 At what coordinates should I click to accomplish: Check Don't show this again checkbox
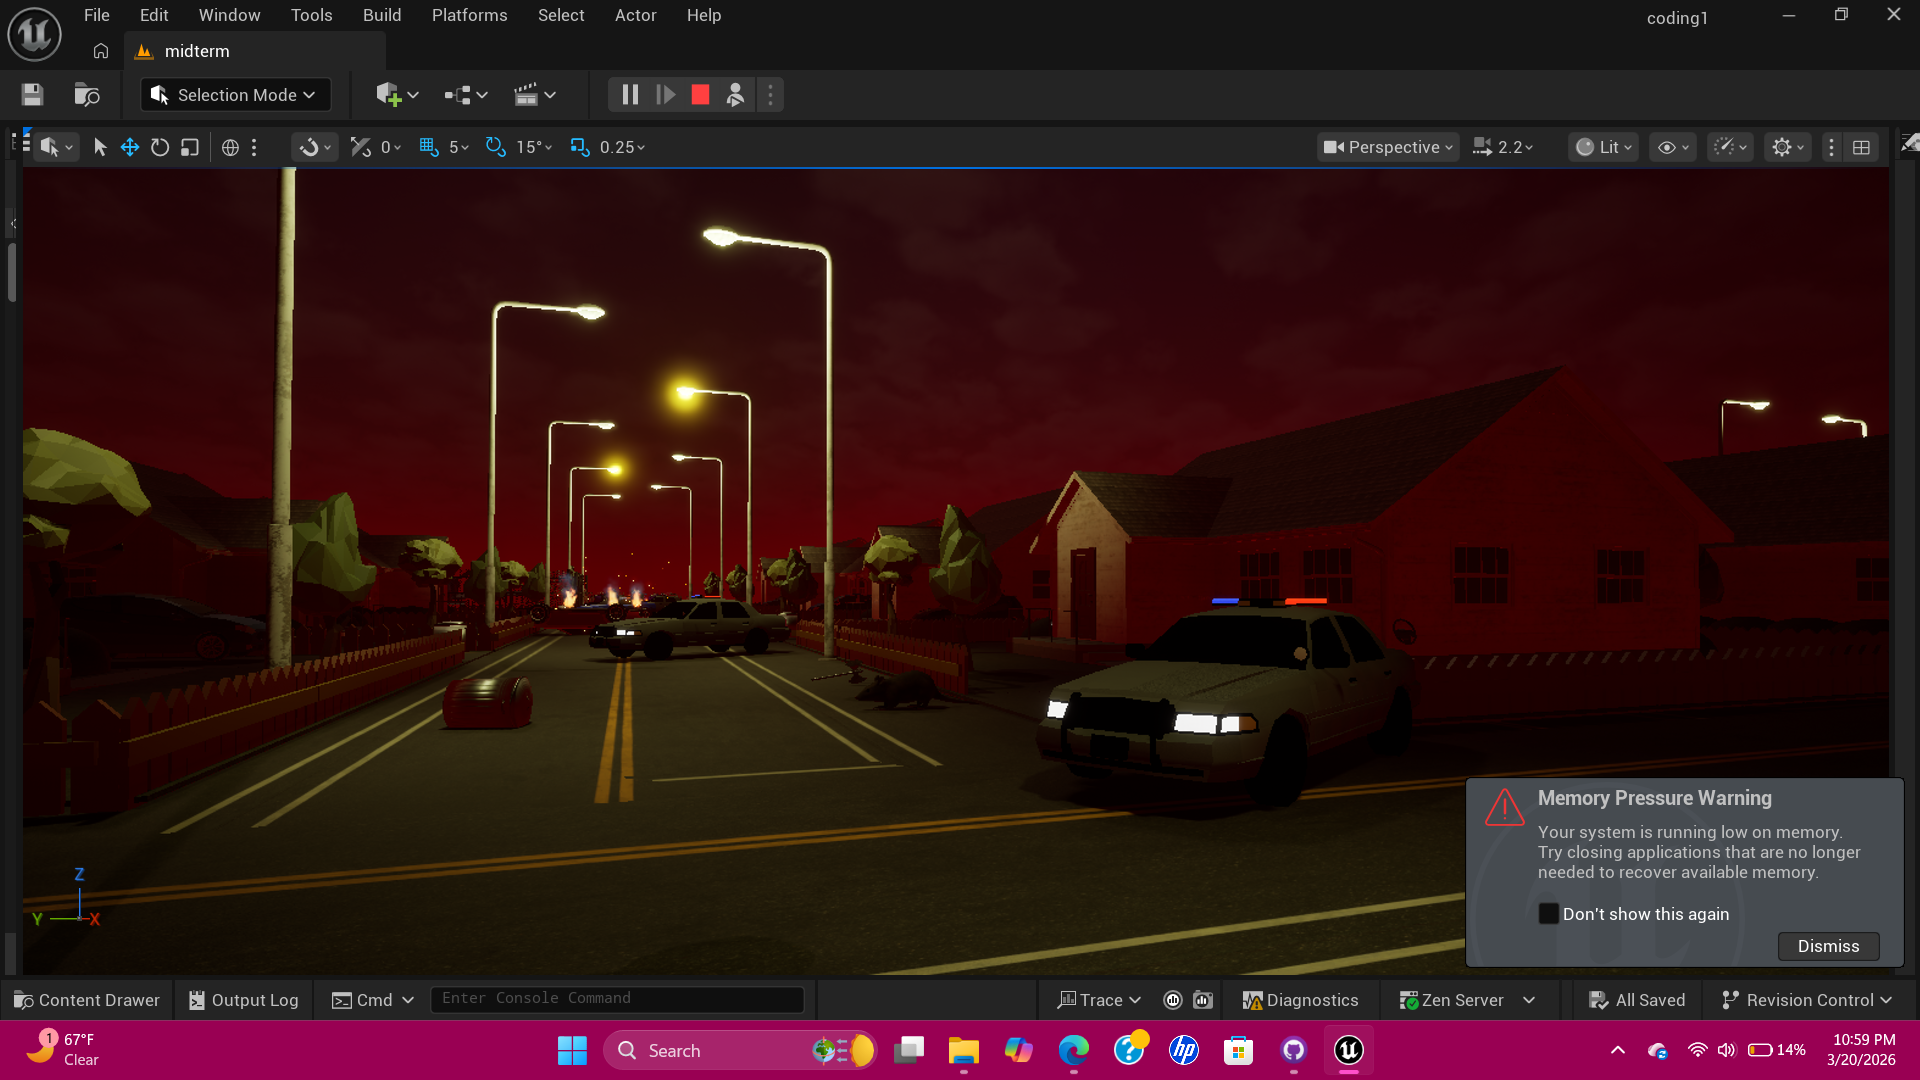(x=1548, y=914)
